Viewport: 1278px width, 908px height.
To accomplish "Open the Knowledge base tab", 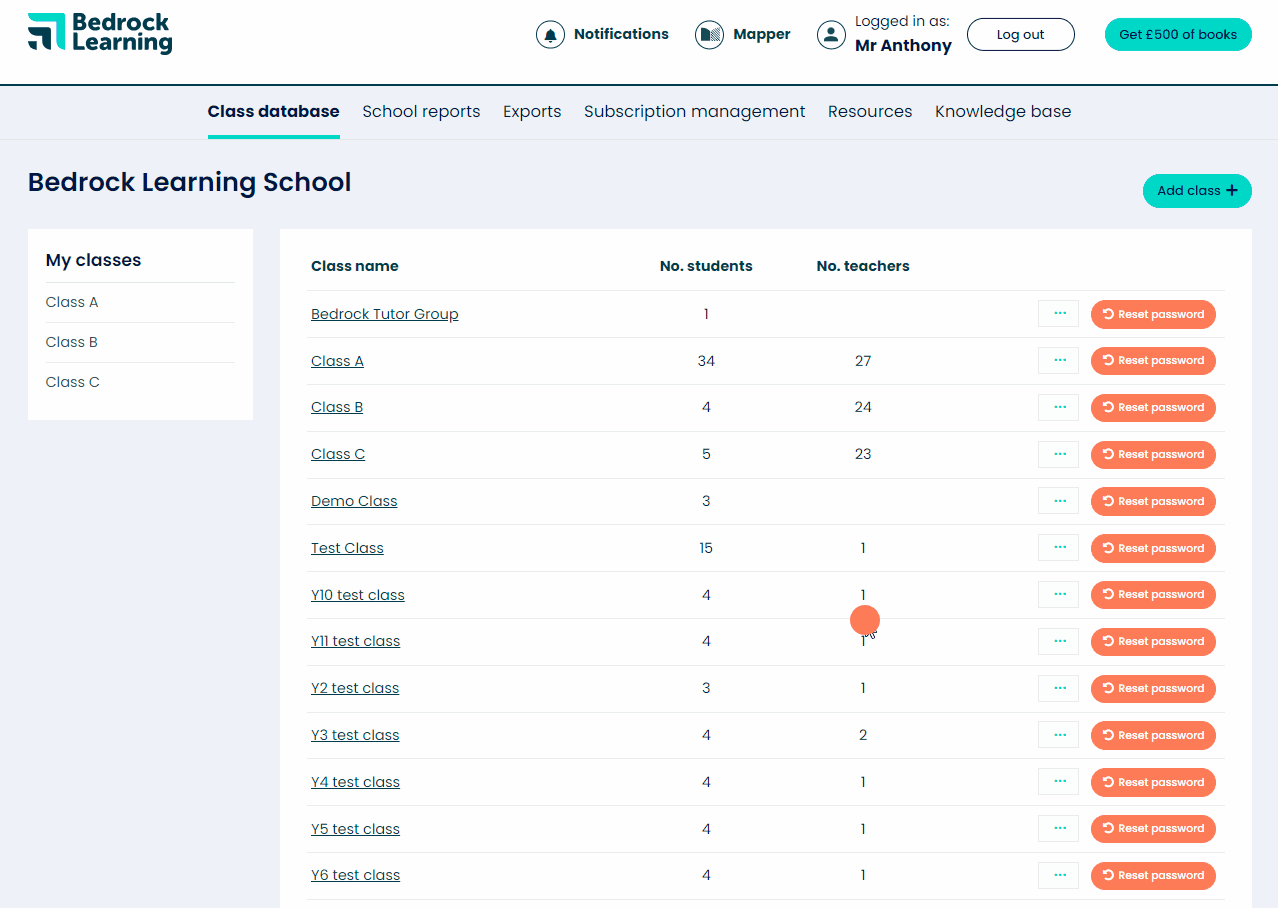I will 1002,112.
